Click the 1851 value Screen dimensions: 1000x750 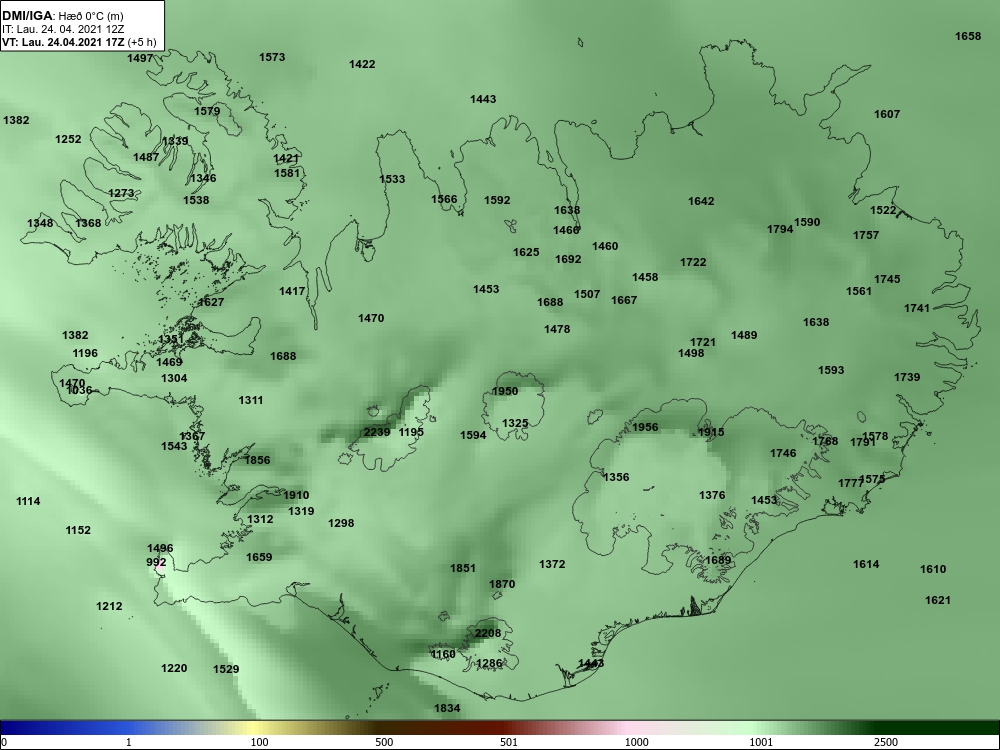point(463,568)
